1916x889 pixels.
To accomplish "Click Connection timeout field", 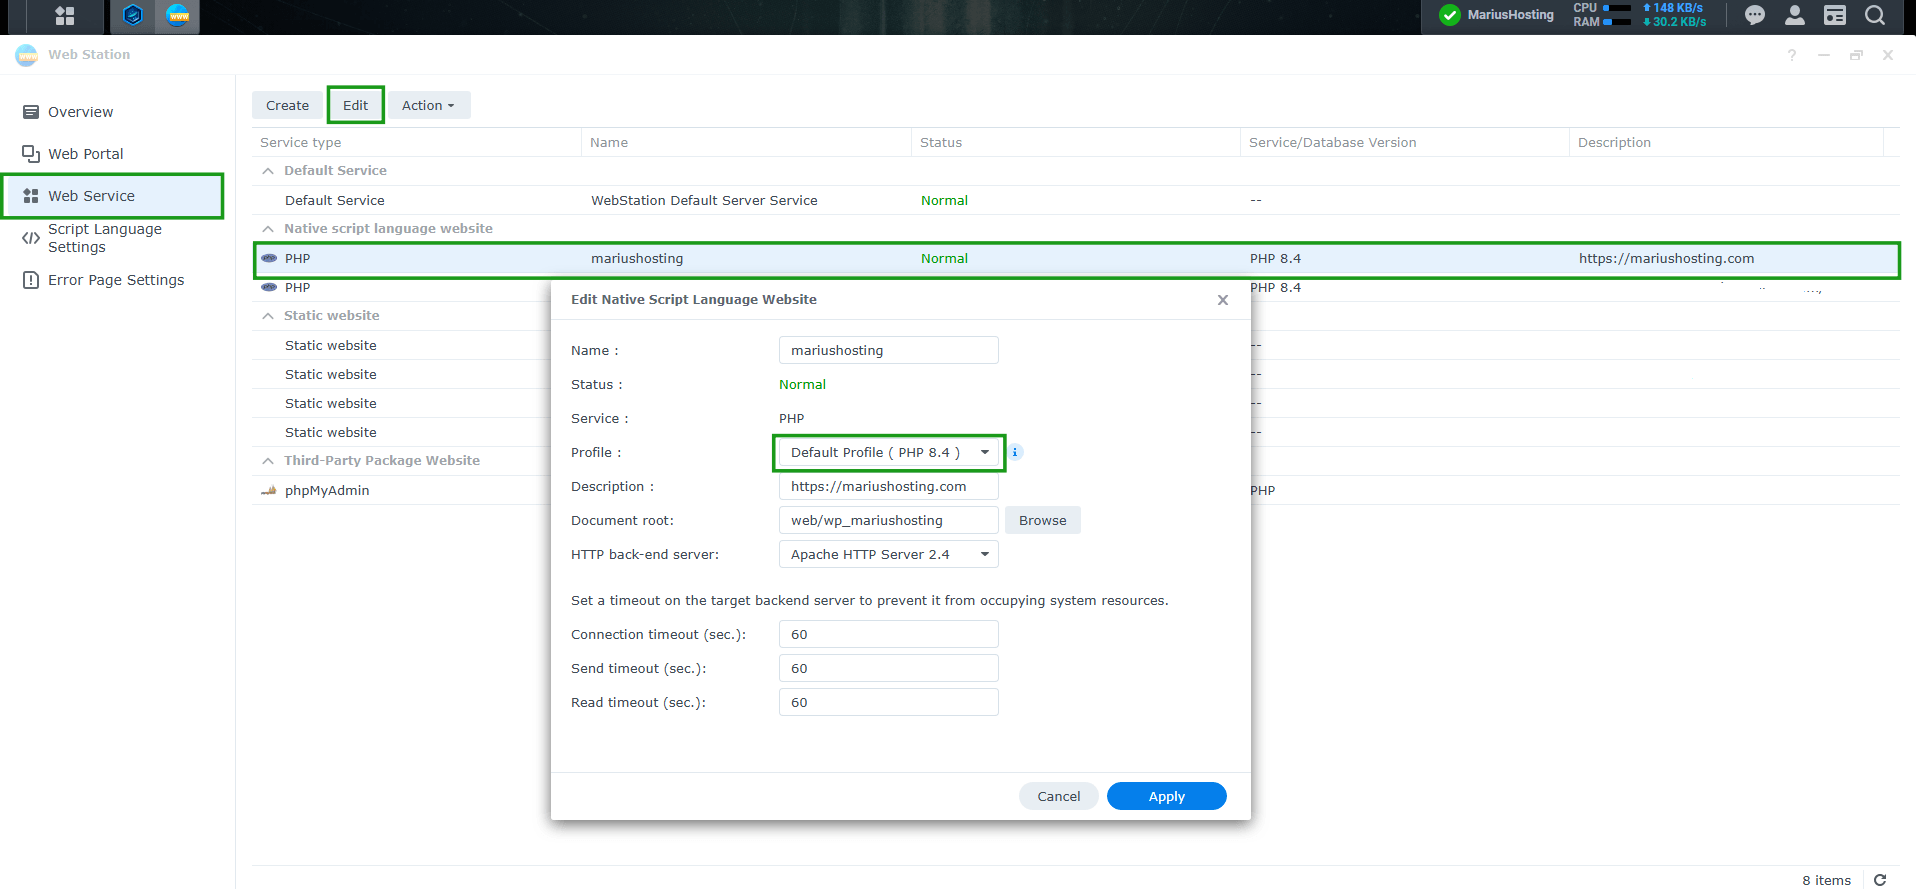I will click(889, 634).
